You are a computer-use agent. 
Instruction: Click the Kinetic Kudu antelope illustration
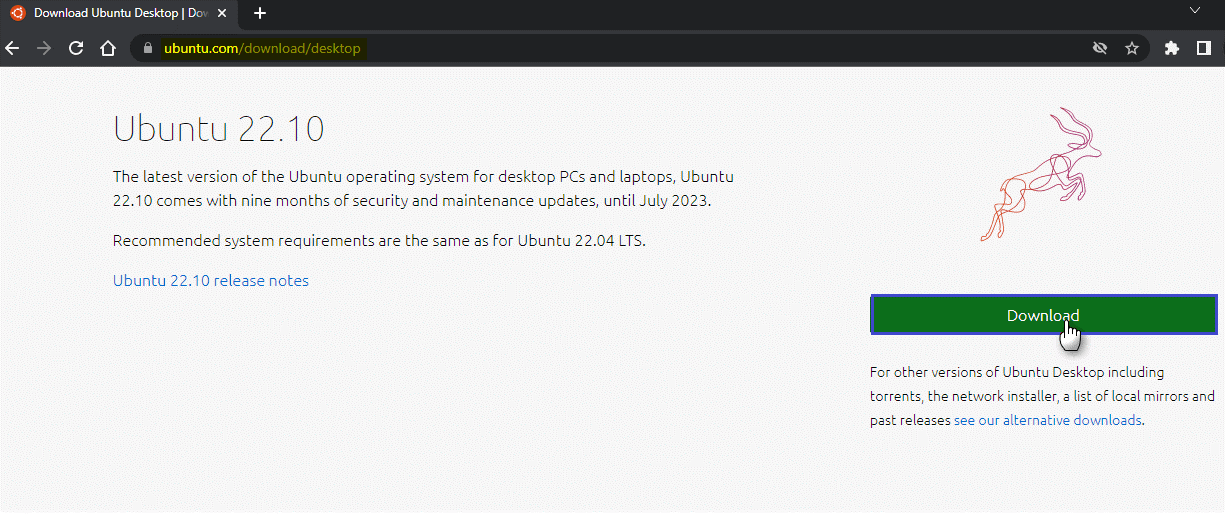coord(1040,176)
